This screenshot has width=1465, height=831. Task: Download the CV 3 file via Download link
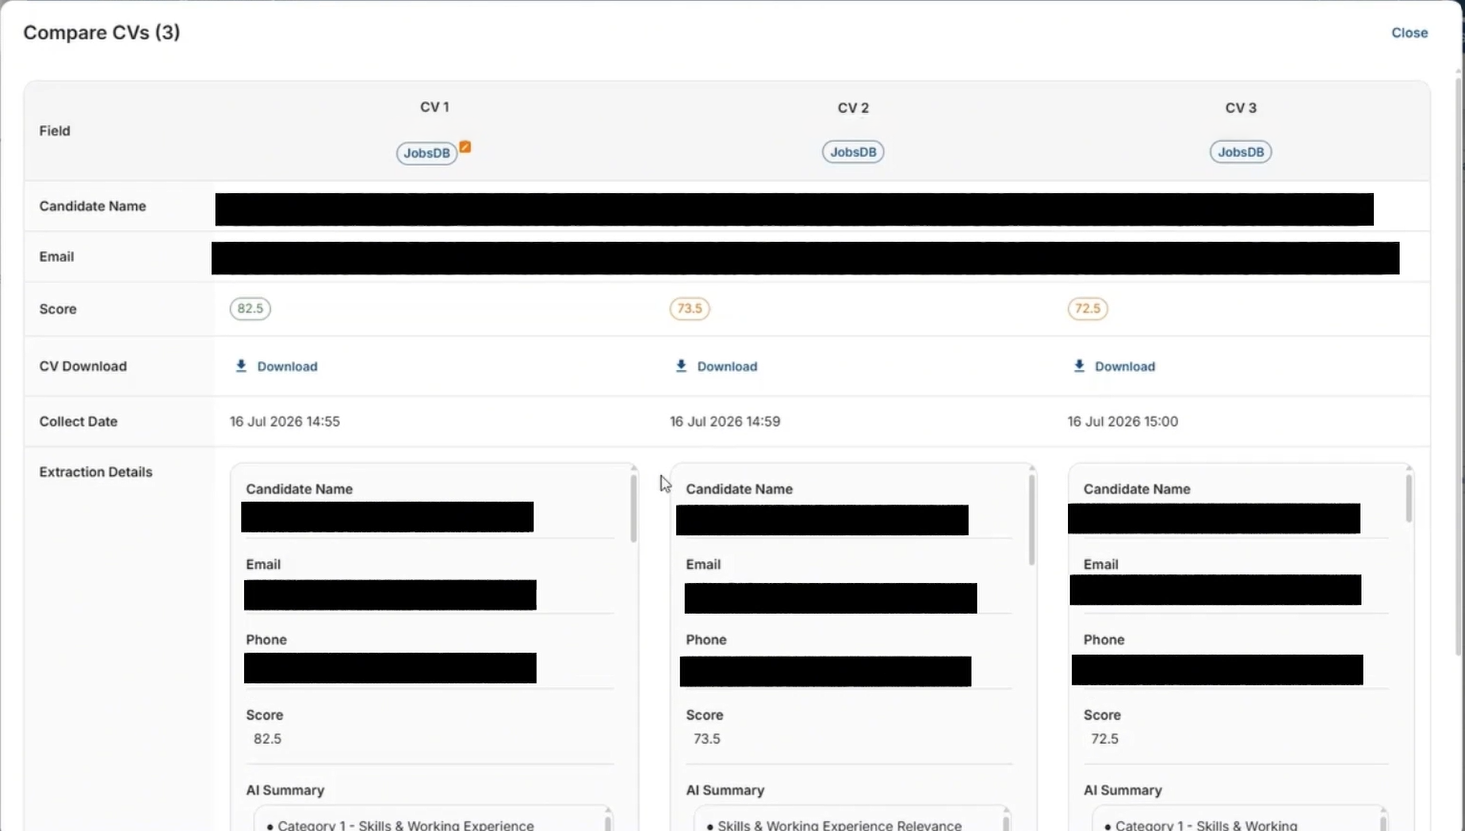(1125, 367)
